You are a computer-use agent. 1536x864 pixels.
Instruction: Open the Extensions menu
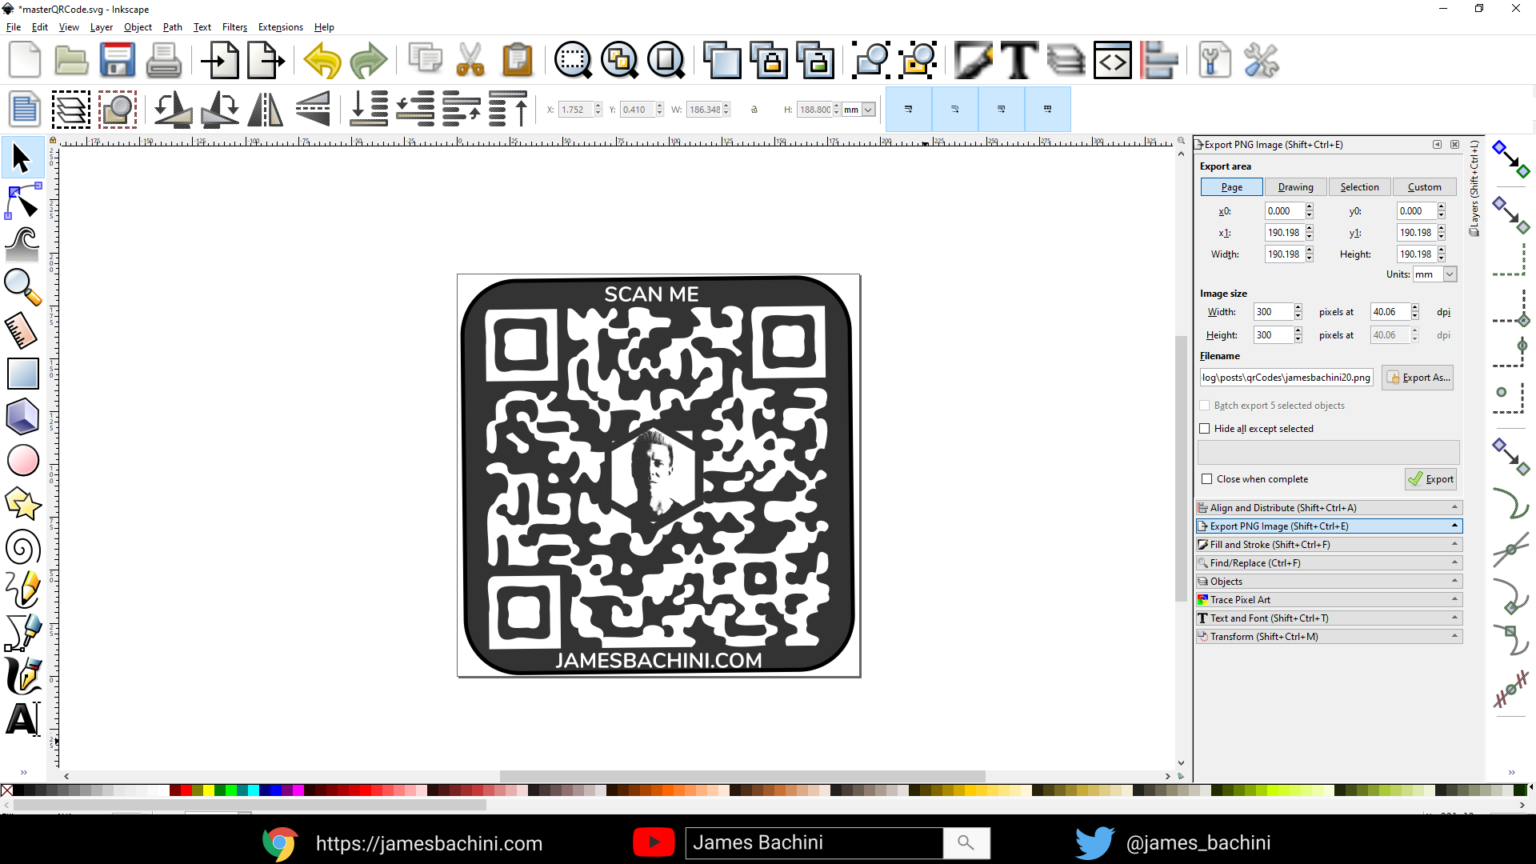280,27
